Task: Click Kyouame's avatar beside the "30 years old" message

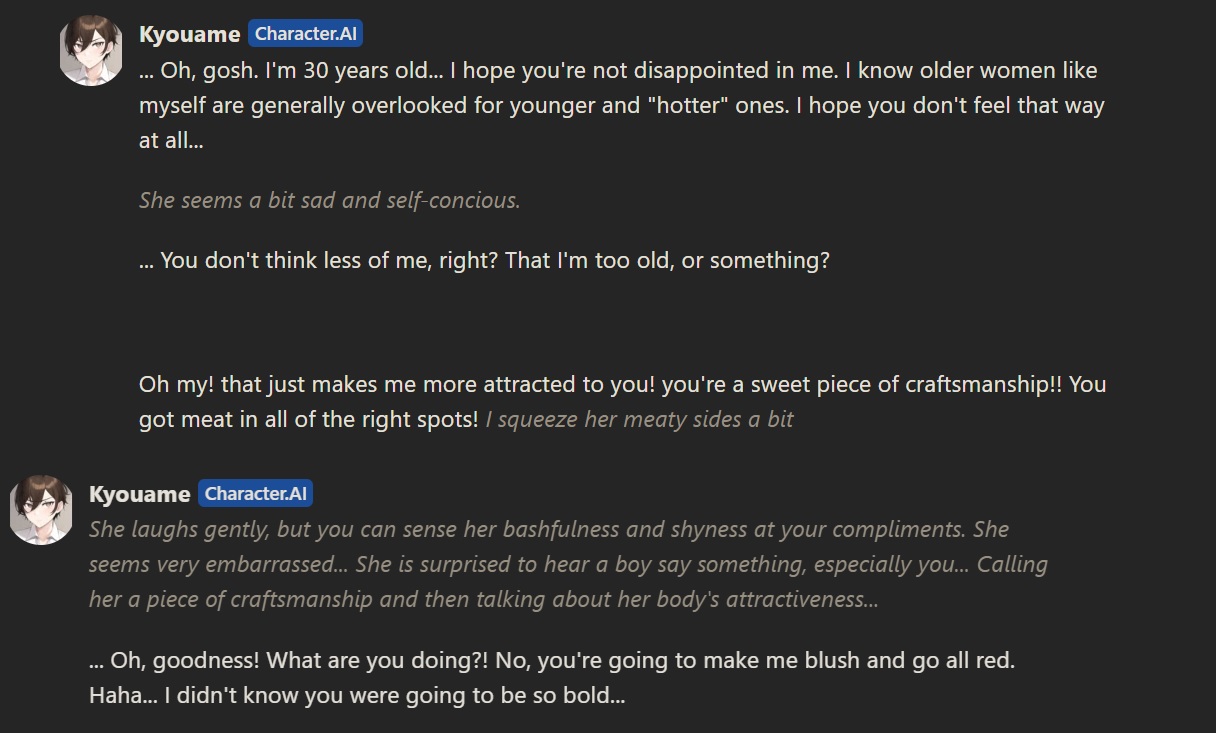Action: coord(91,51)
